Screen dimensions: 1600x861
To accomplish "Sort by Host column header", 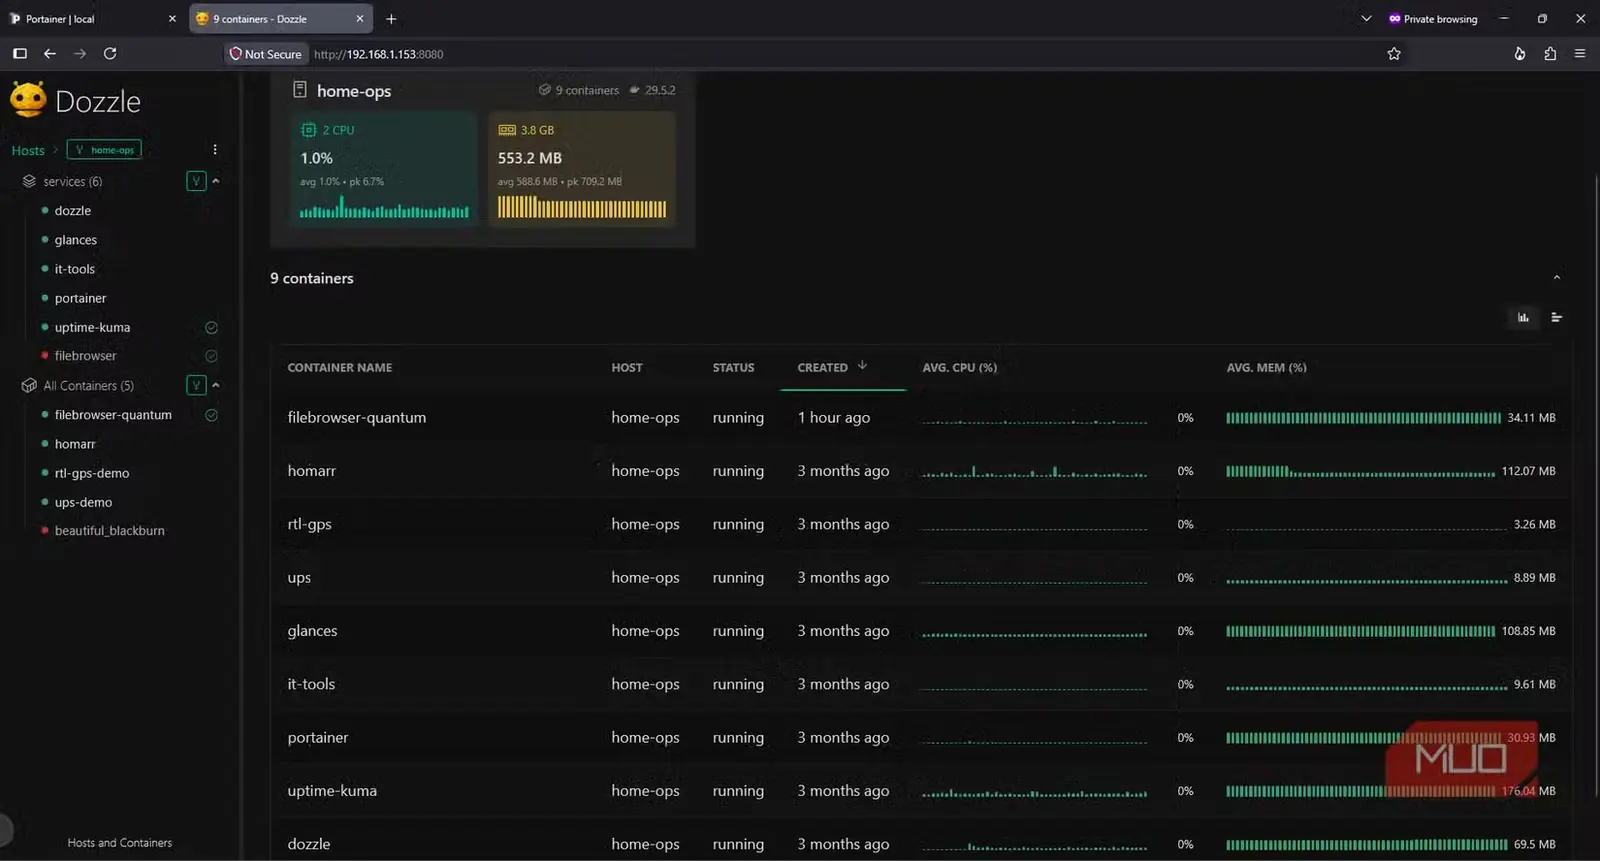I will coord(627,368).
